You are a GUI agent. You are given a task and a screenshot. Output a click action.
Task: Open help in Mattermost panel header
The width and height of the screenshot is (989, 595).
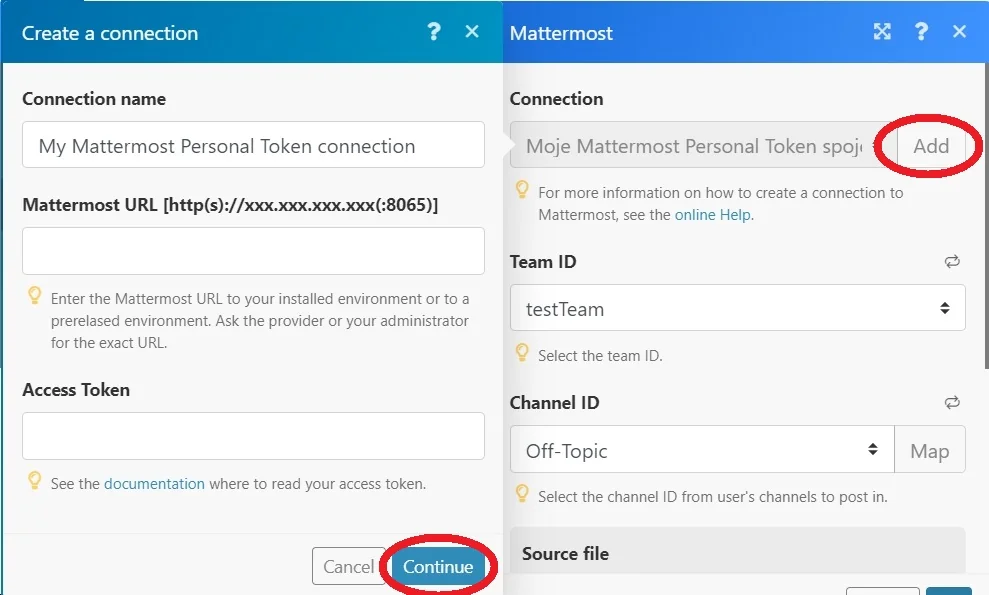(921, 32)
